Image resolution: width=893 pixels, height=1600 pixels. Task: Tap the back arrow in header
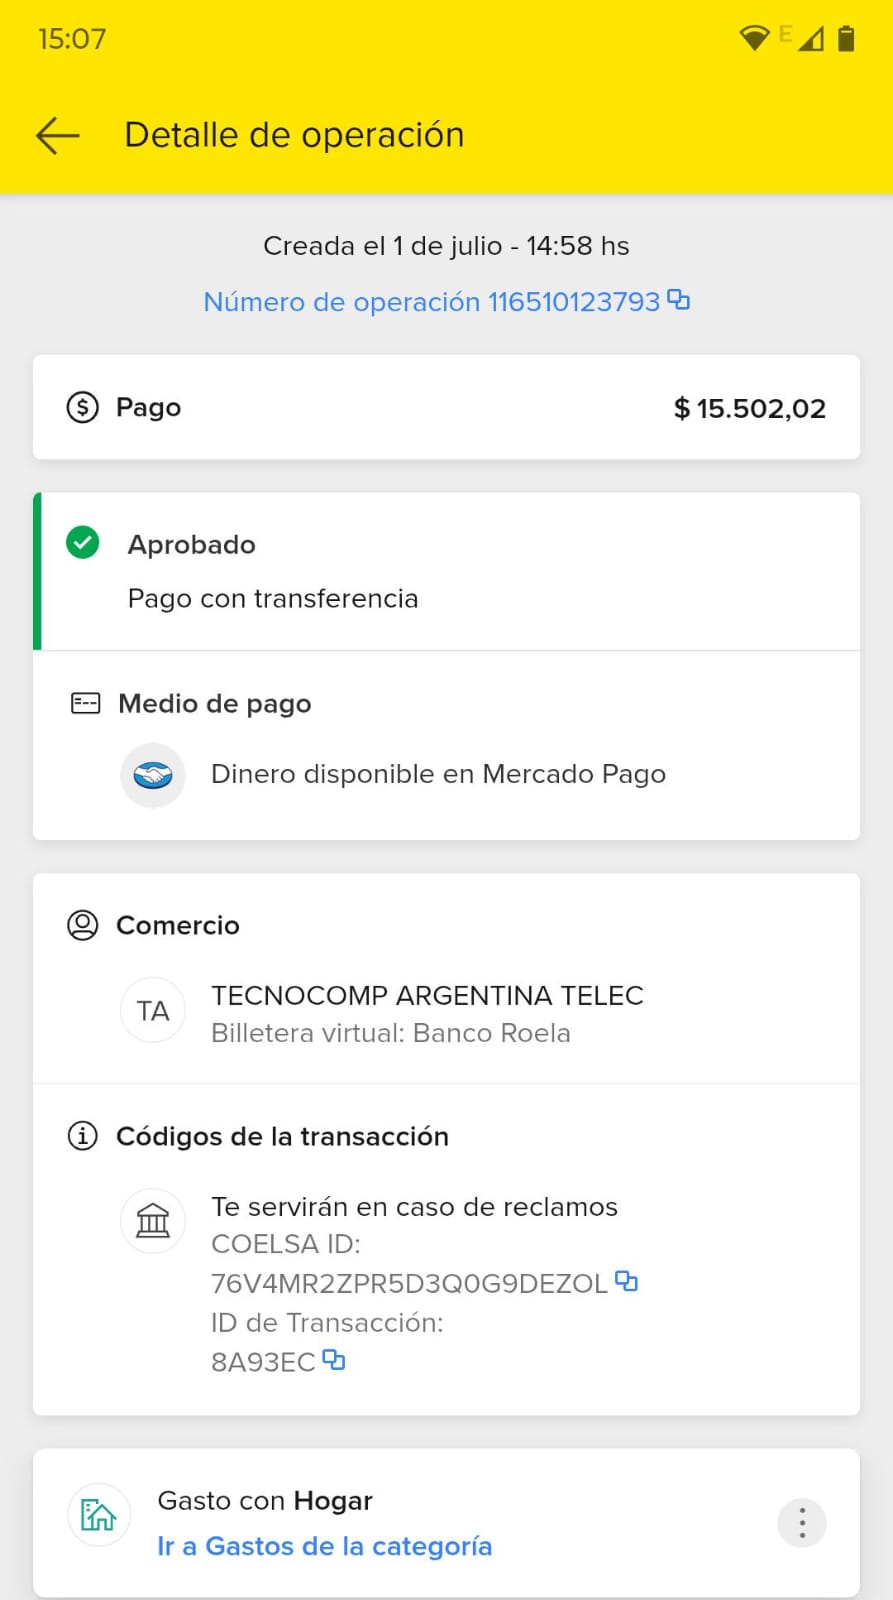[x=57, y=135]
